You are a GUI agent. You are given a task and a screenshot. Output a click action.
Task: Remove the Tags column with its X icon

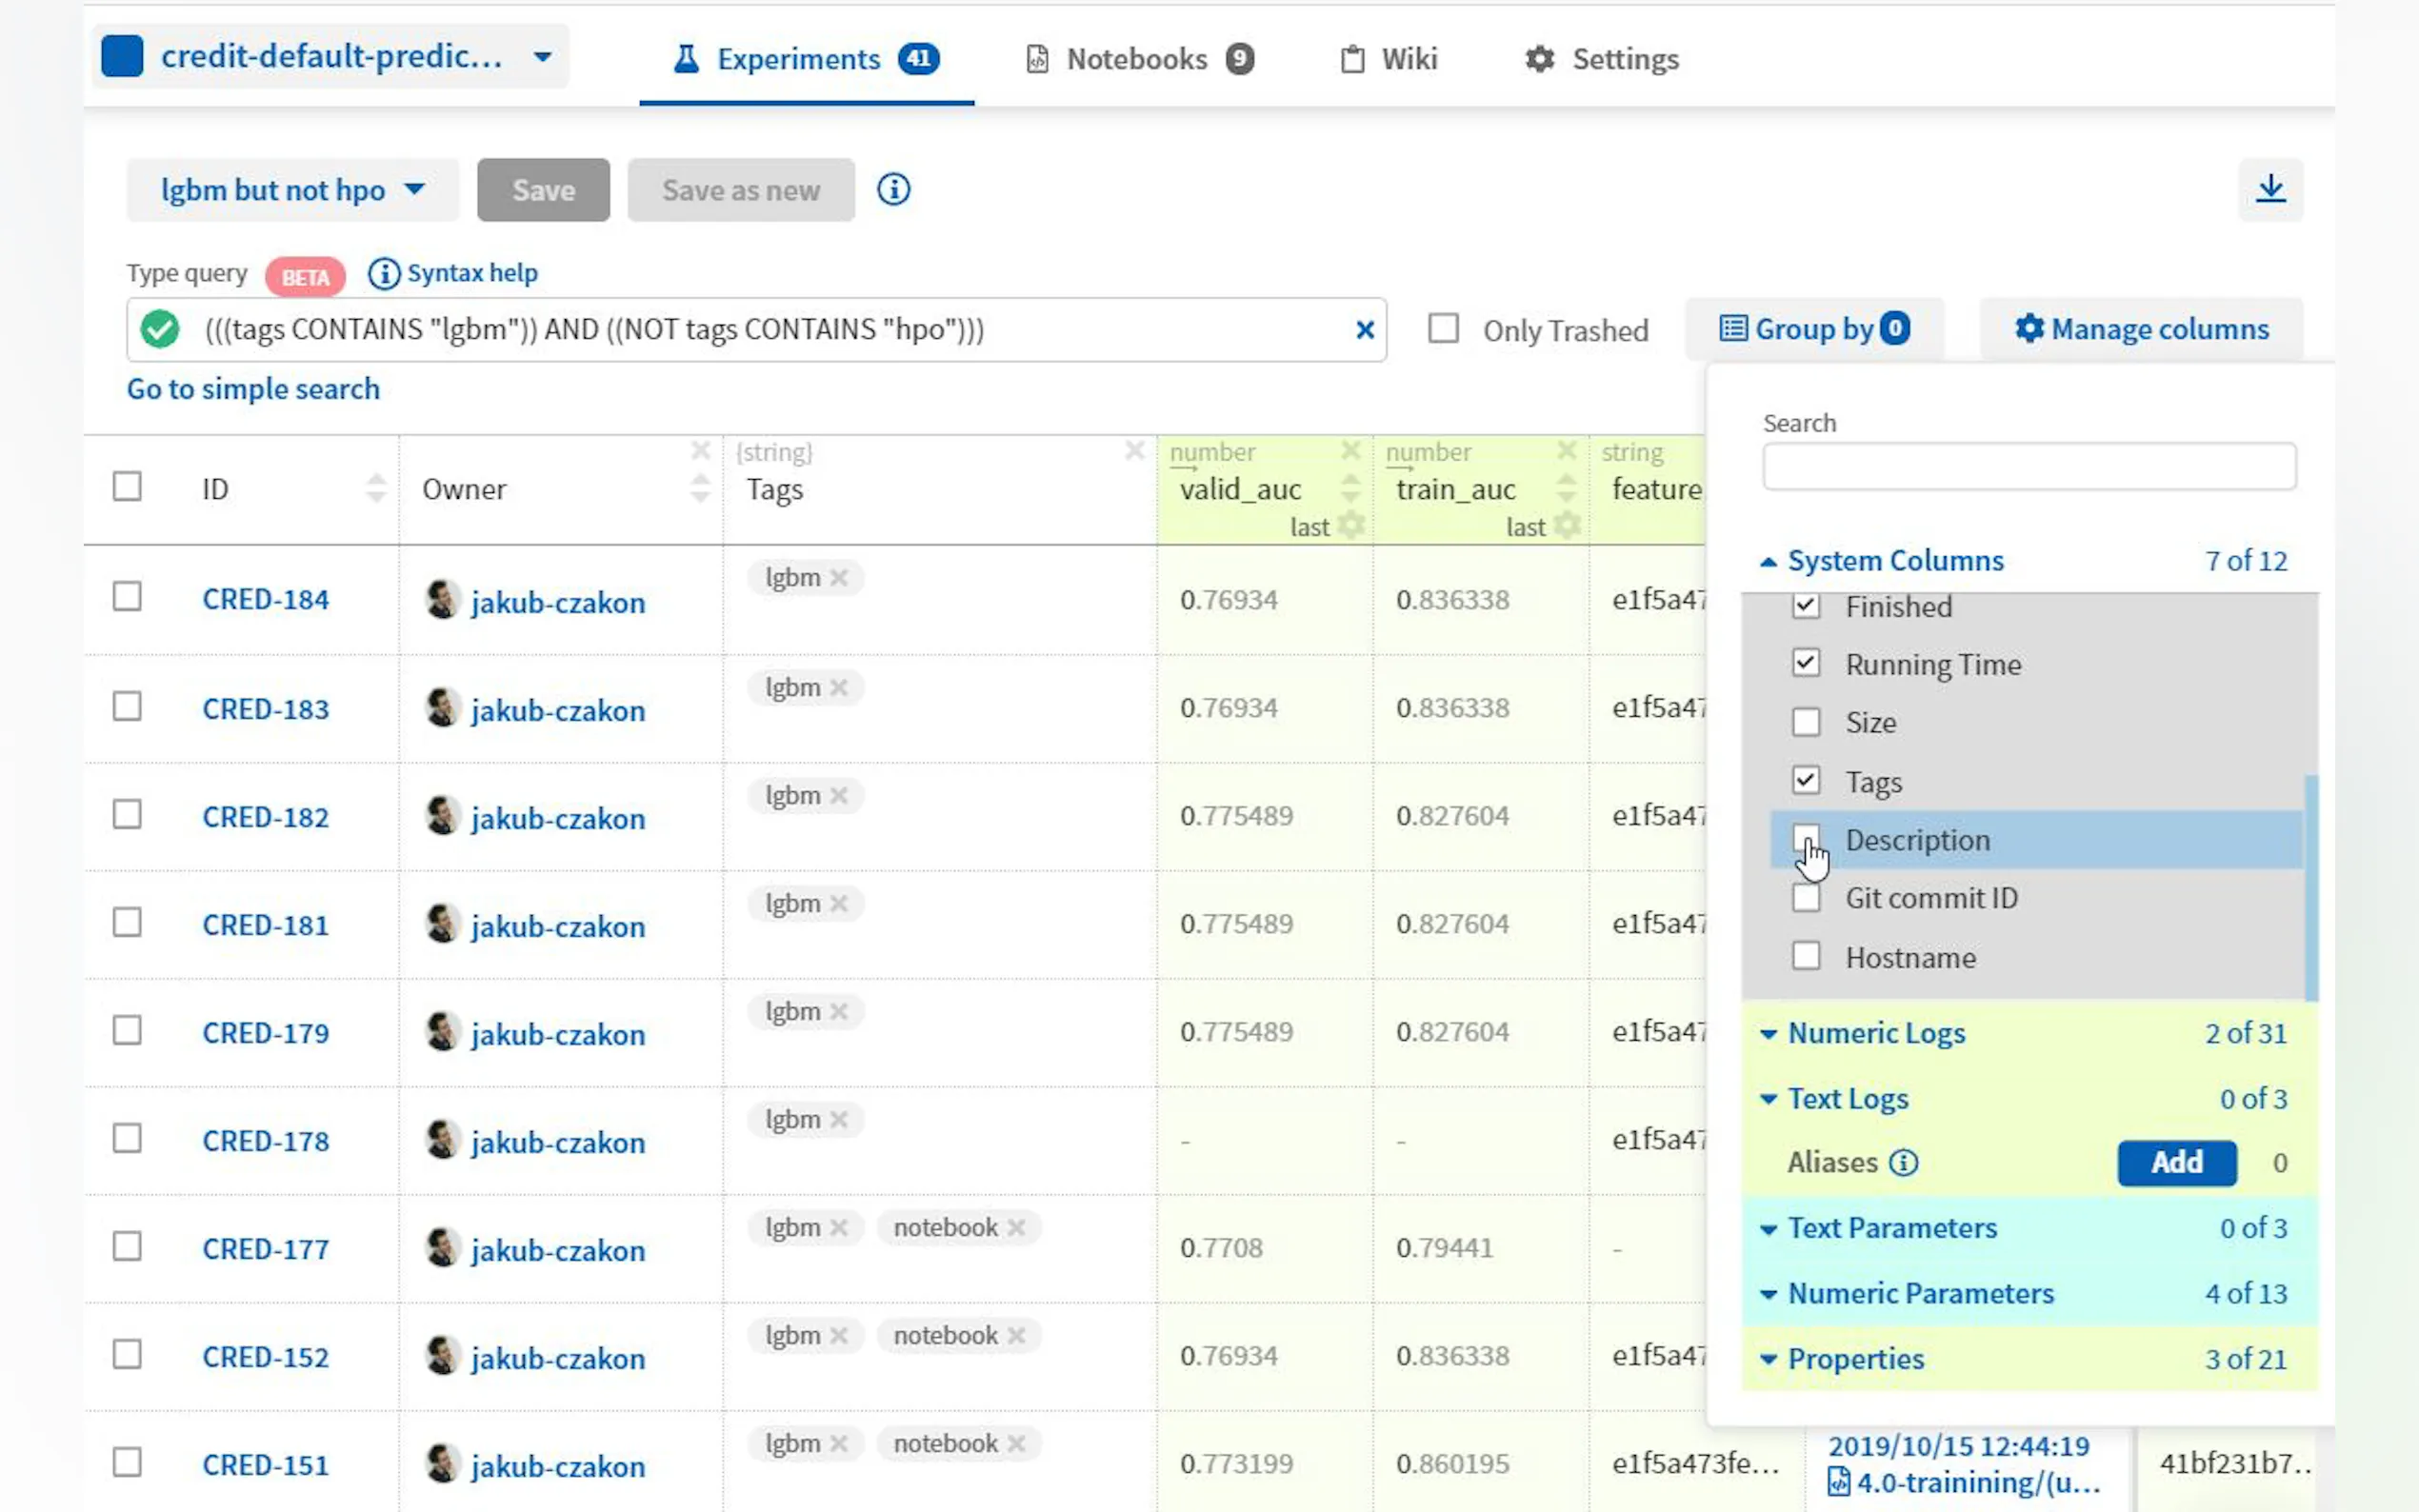[x=1134, y=451]
